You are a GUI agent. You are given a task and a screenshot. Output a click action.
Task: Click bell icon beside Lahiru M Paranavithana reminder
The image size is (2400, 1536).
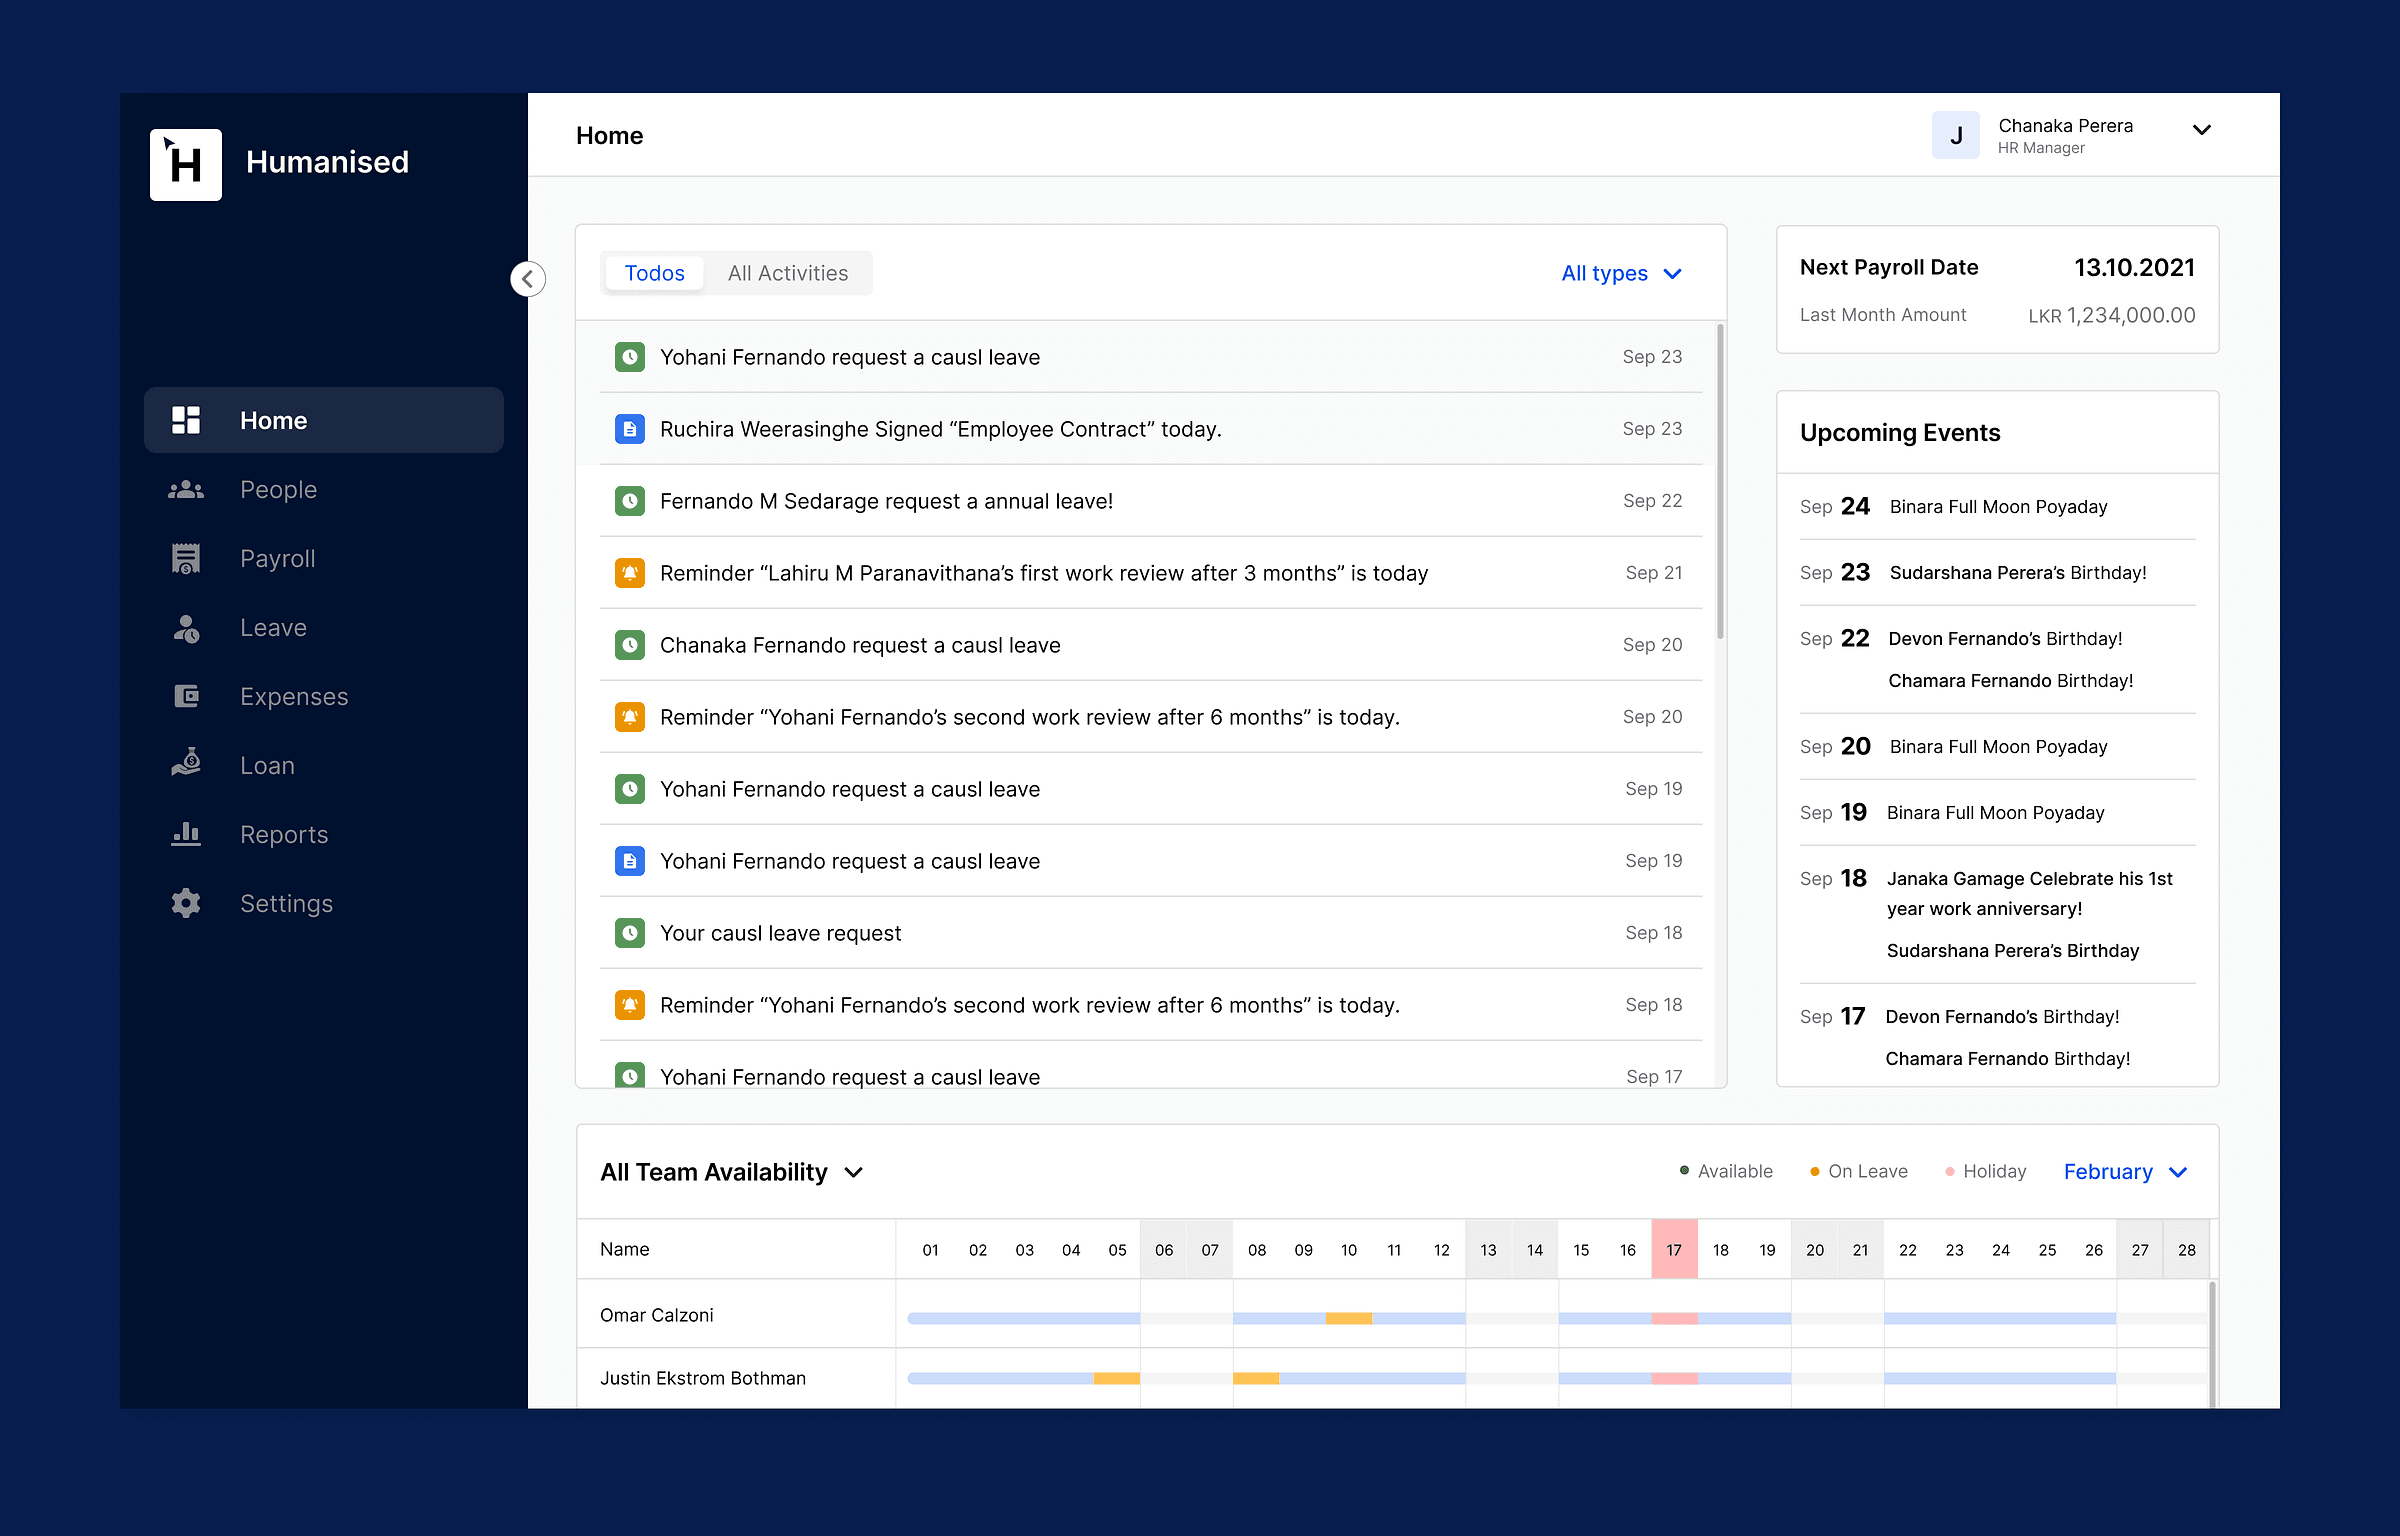630,573
